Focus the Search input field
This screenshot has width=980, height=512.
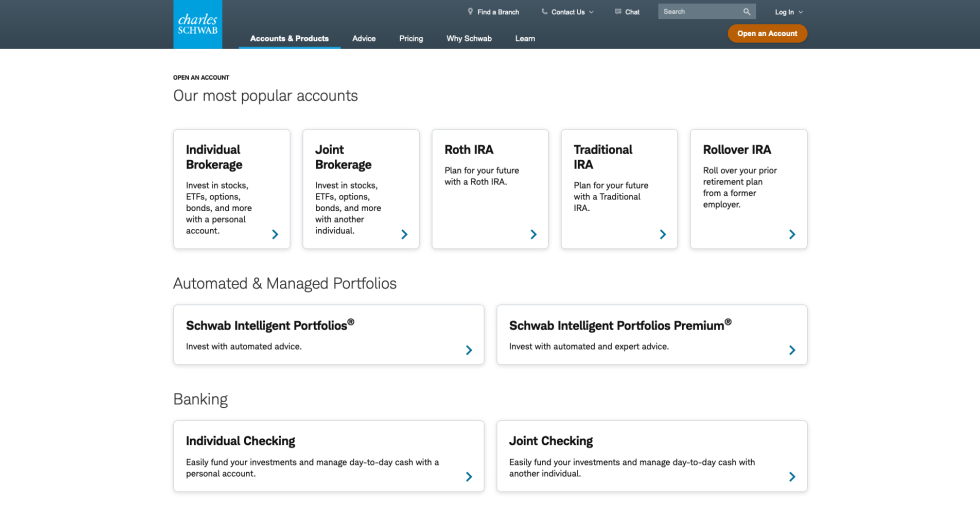698,12
